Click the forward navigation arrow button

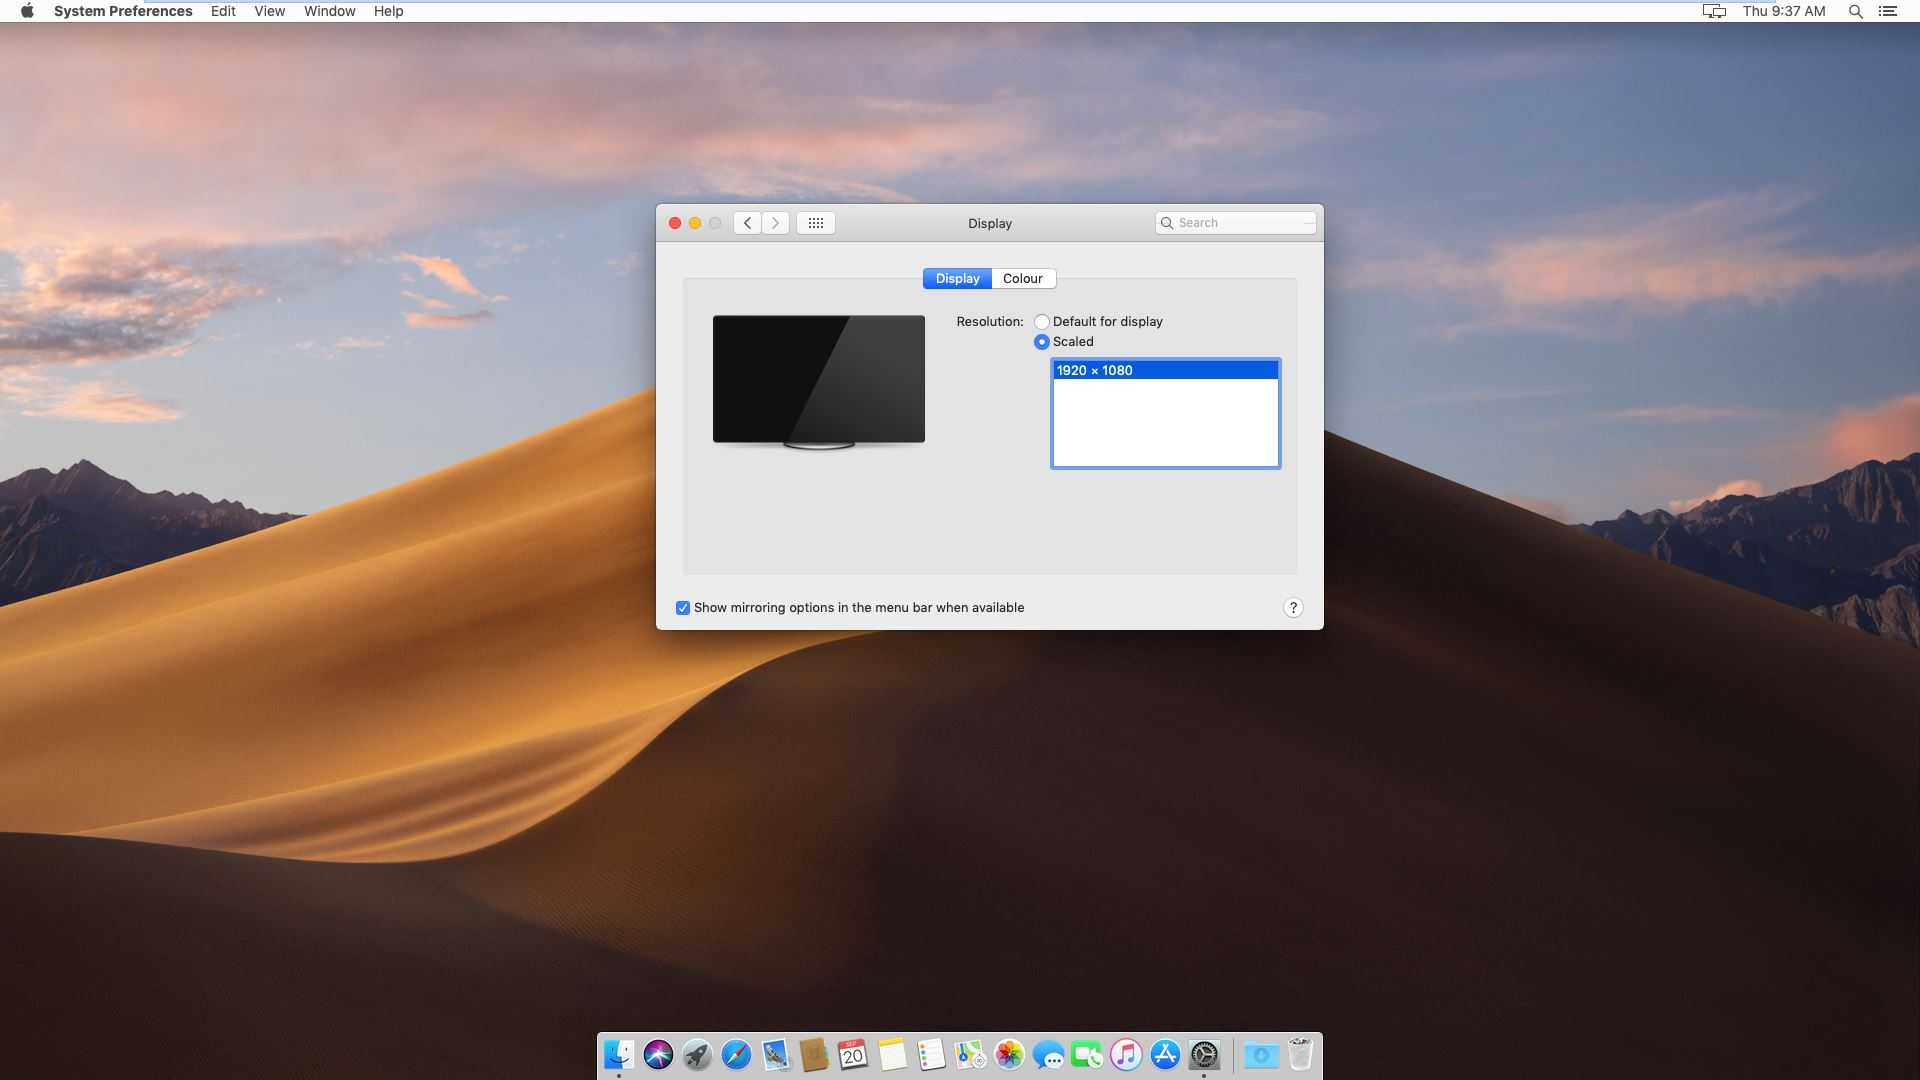tap(774, 222)
